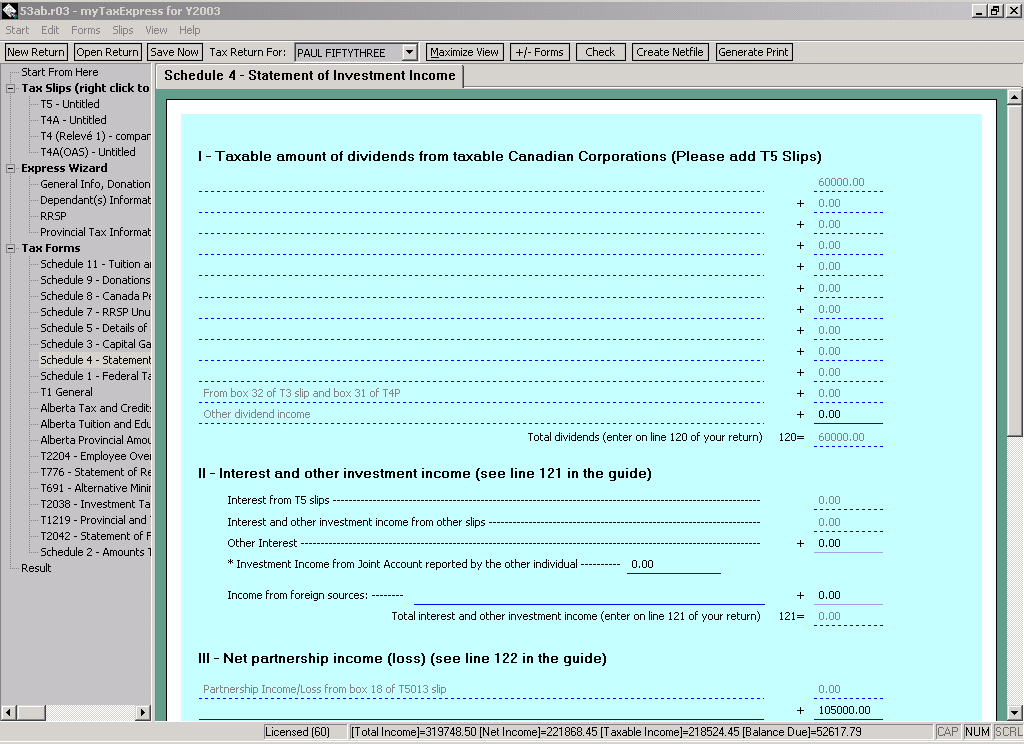Screen dimensions: 1024x744
Task: Open the Tax Return For dropdown
Action: 409,52
